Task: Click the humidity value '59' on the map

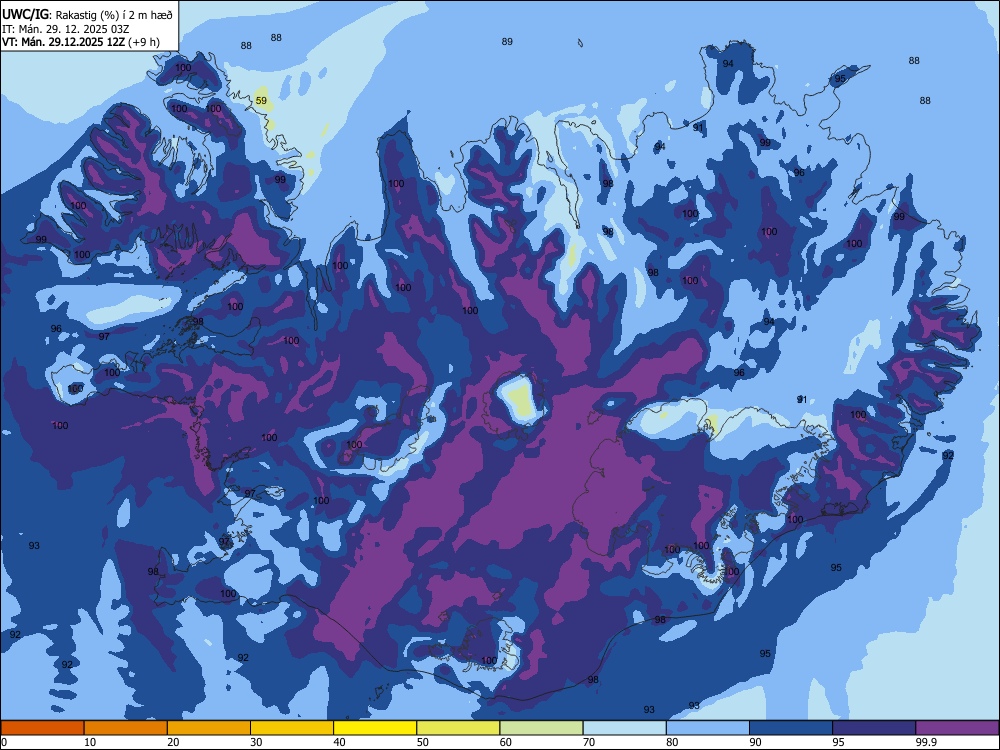Action: click(261, 101)
